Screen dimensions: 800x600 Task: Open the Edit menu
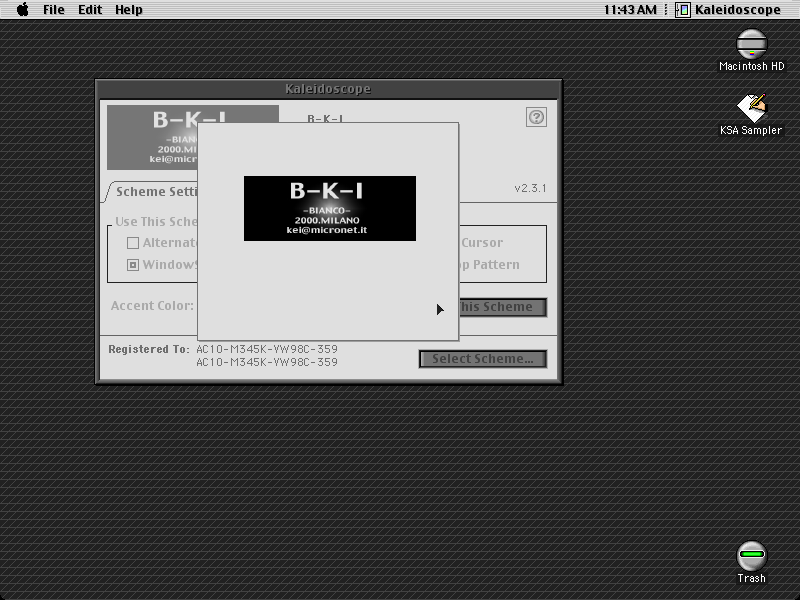[x=90, y=10]
